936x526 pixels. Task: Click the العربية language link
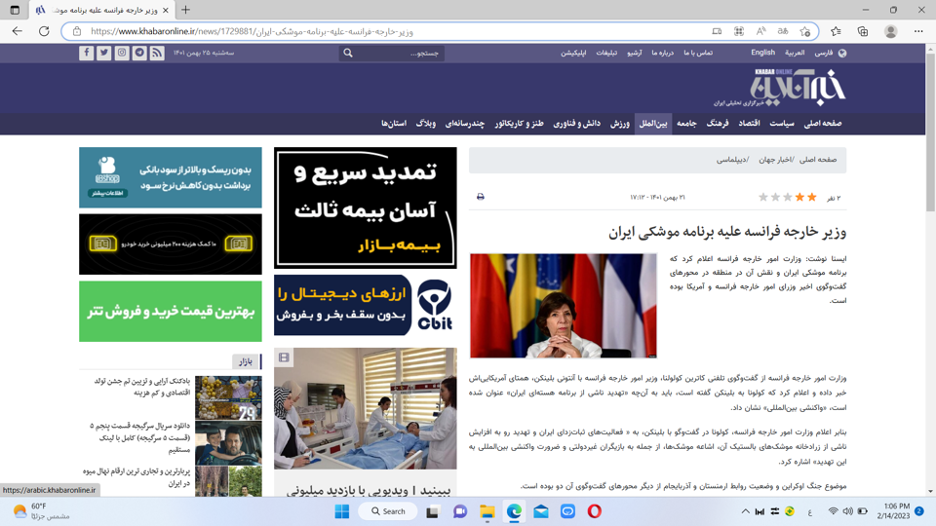(794, 53)
